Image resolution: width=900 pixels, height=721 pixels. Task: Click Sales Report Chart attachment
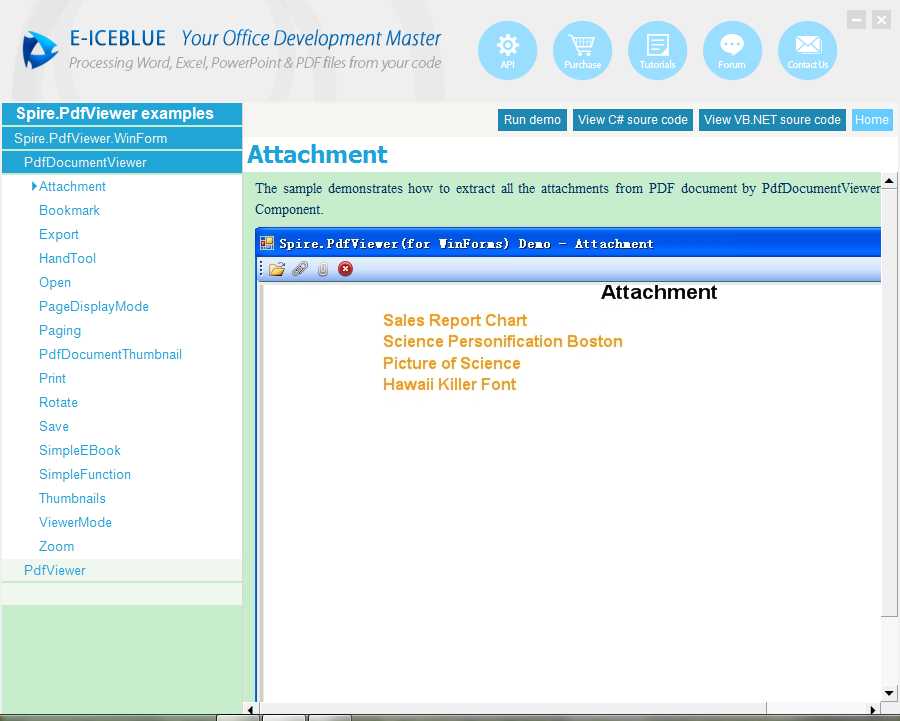tap(455, 320)
